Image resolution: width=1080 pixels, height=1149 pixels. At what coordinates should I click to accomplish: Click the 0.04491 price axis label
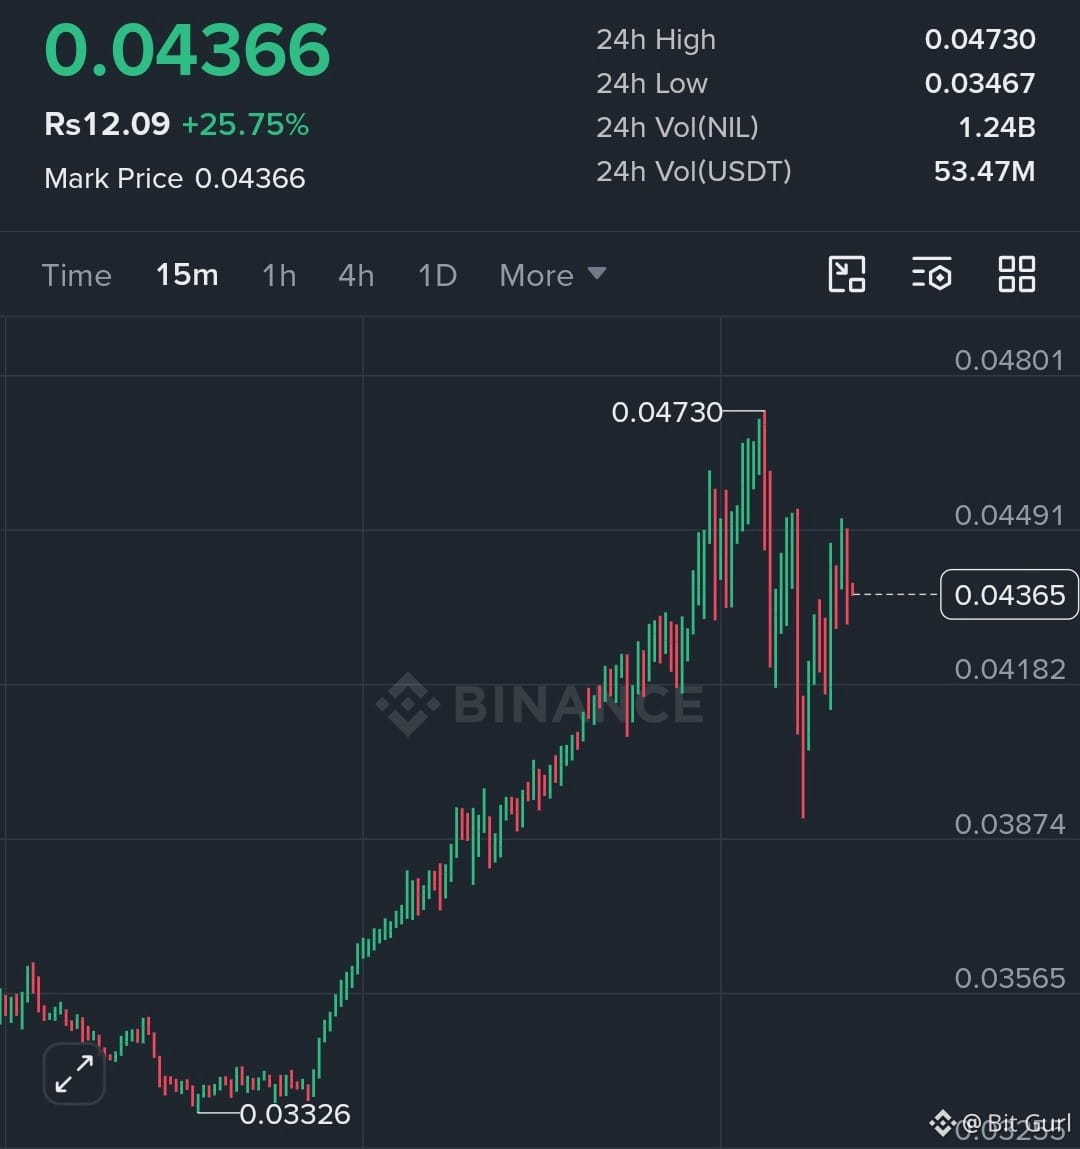1010,515
